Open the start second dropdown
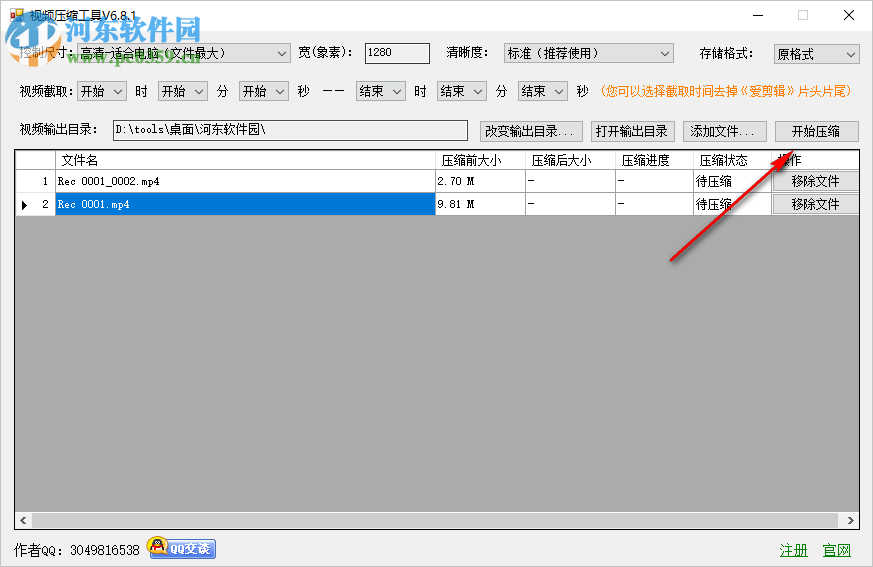 pyautogui.click(x=264, y=91)
